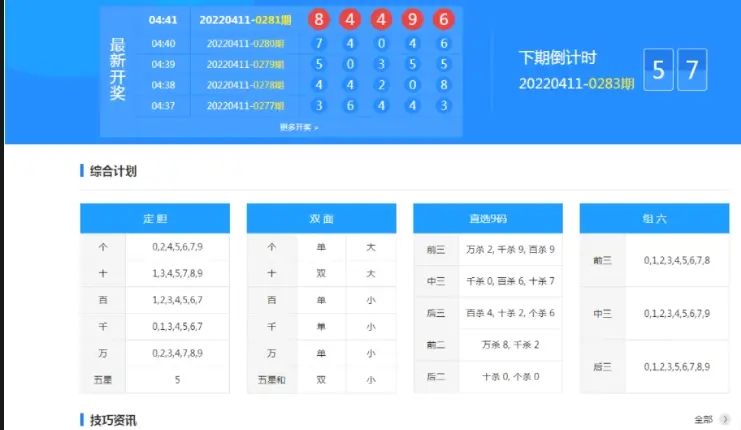This screenshot has height=430, width=741.
Task: Click blue ball 6 in the 0277 draw row
Action: (x=349, y=105)
